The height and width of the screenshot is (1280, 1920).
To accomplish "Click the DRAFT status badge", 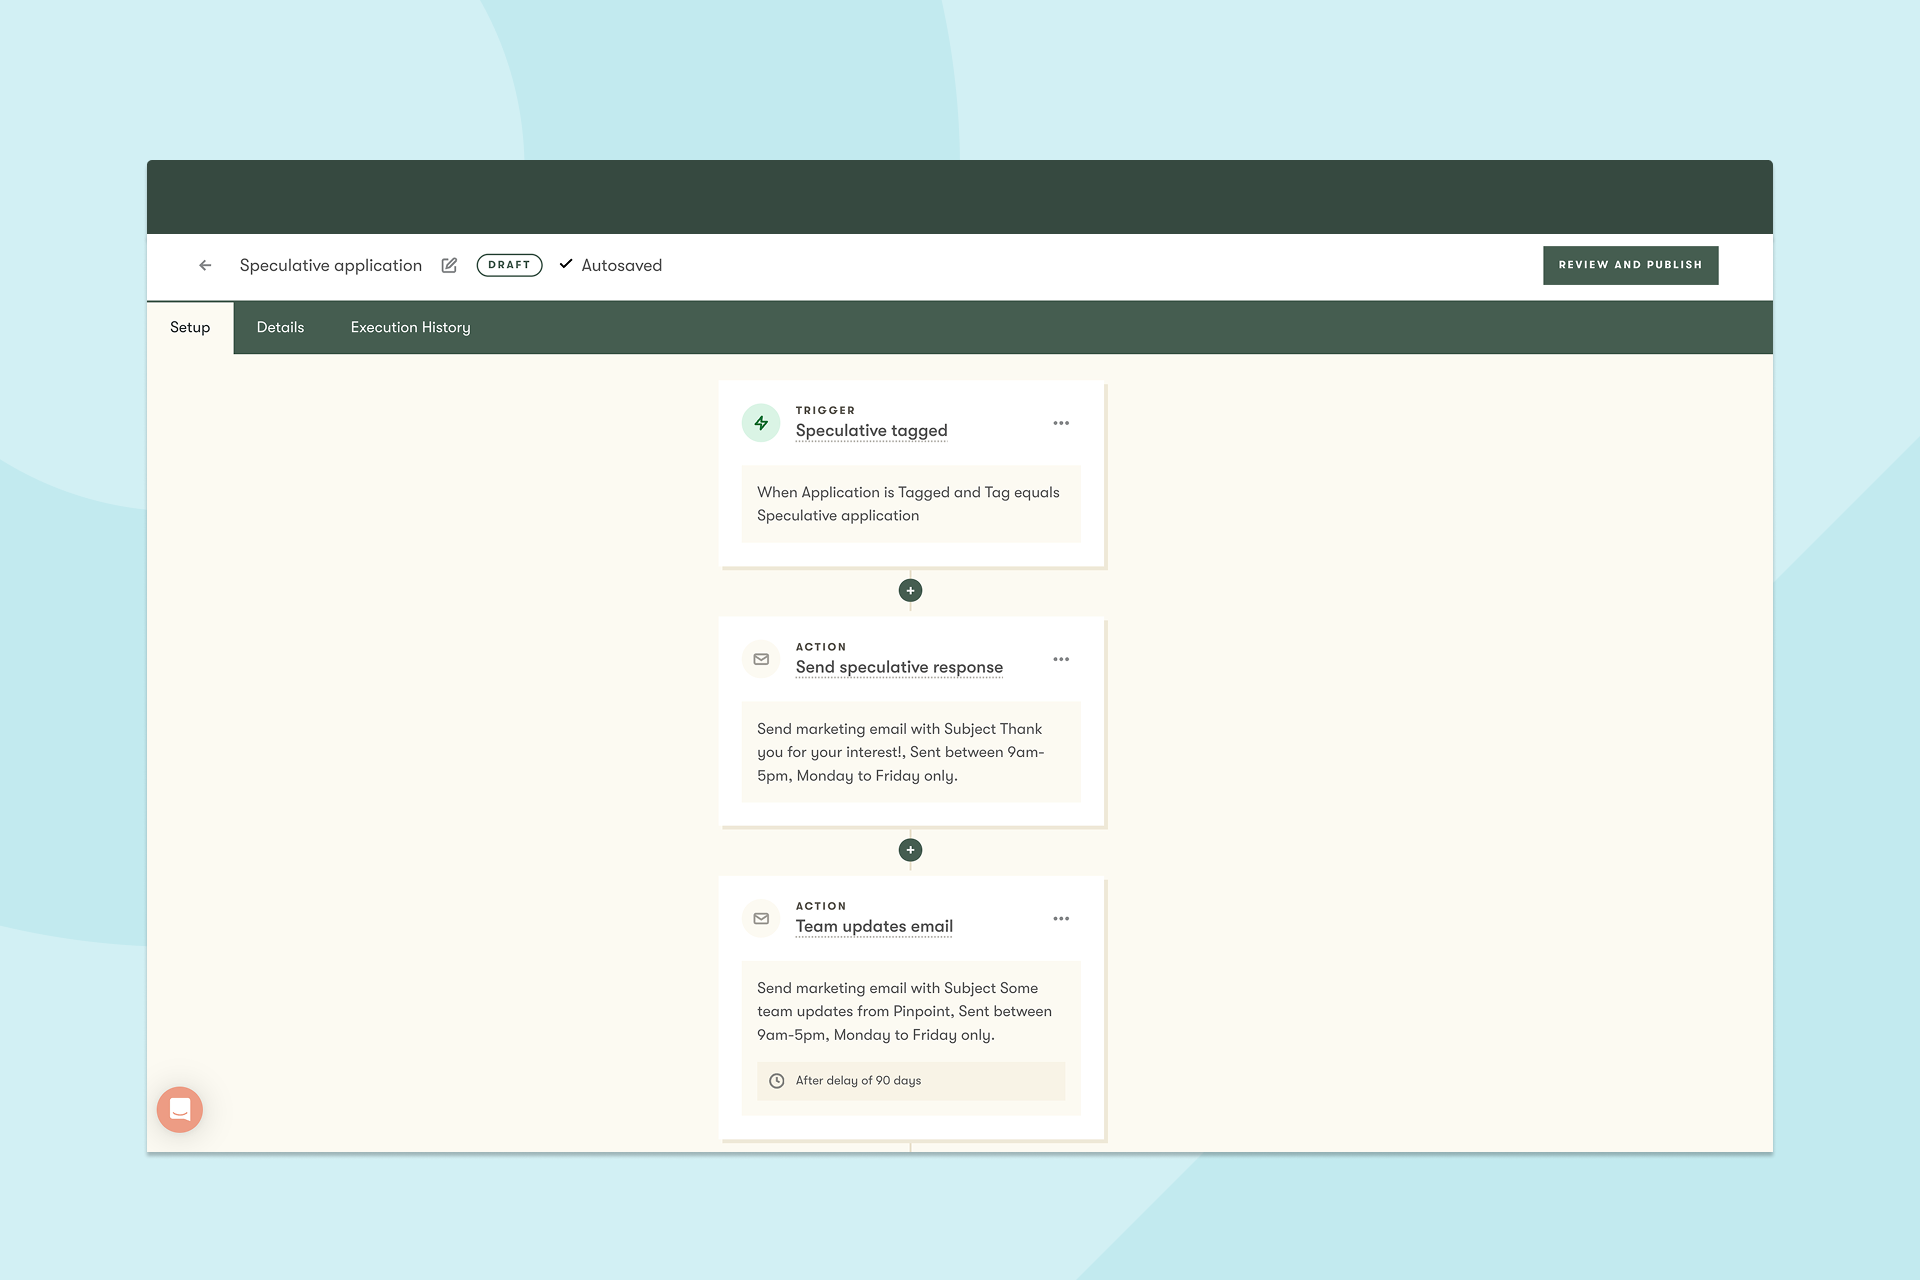I will (509, 265).
